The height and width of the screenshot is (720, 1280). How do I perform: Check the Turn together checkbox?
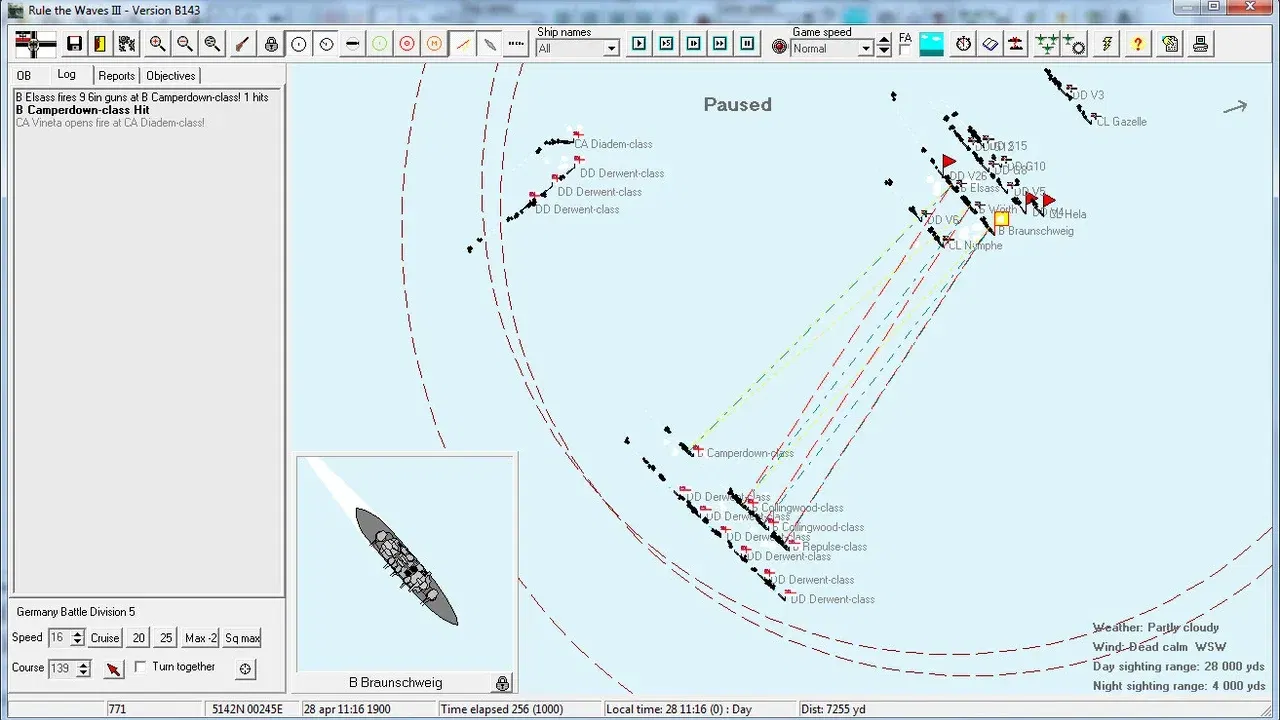139,667
